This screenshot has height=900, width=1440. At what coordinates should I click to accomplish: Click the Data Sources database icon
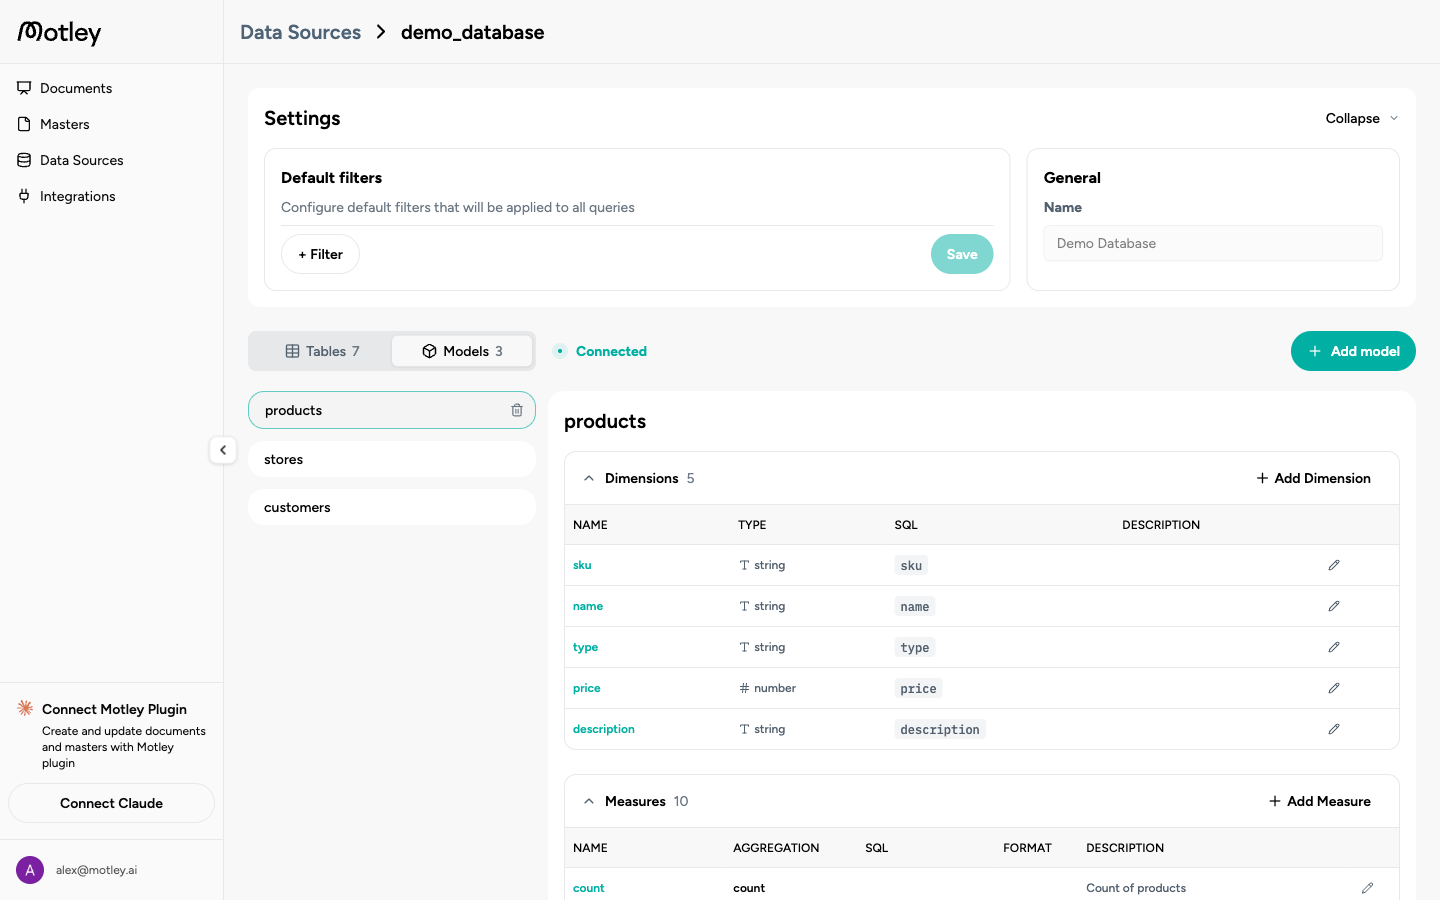(x=24, y=160)
